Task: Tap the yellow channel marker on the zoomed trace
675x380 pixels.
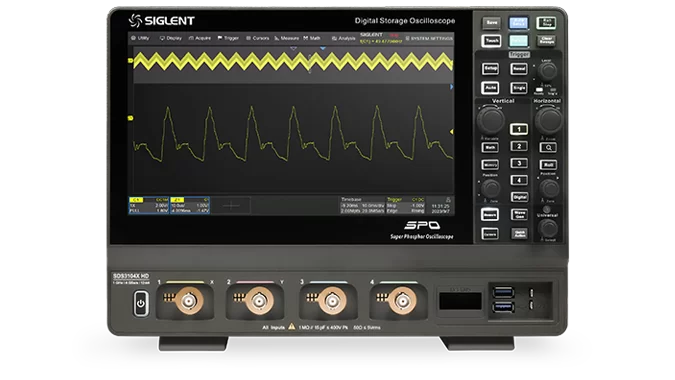Action: point(130,118)
